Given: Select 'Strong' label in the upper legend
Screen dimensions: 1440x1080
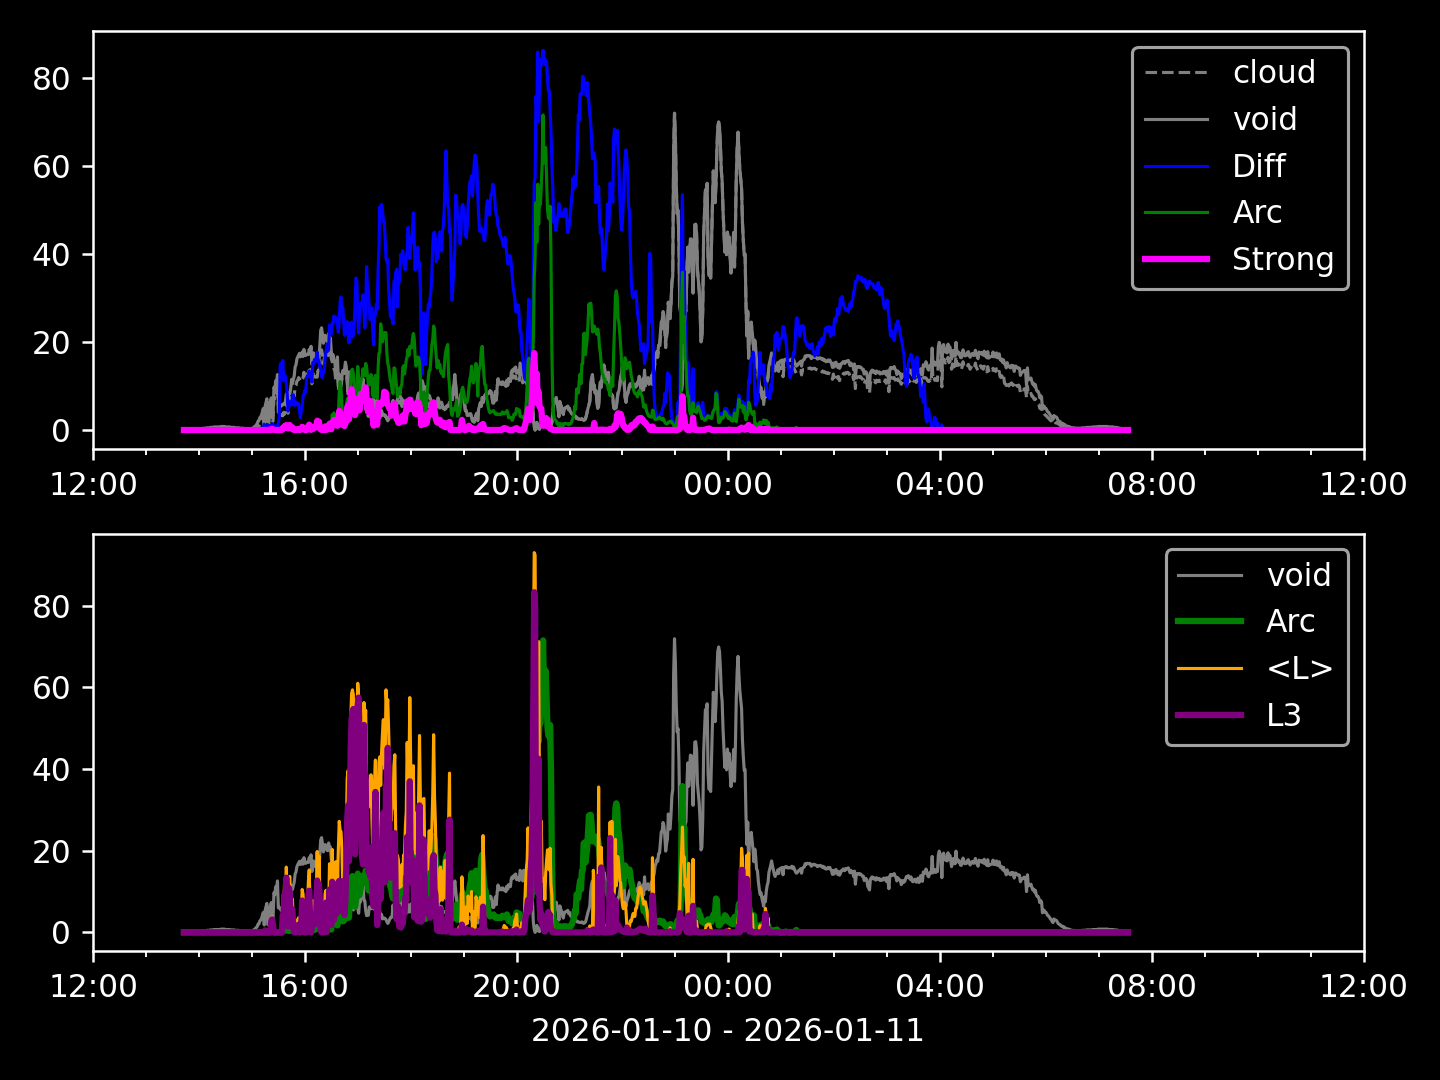Looking at the screenshot, I should point(1282,259).
